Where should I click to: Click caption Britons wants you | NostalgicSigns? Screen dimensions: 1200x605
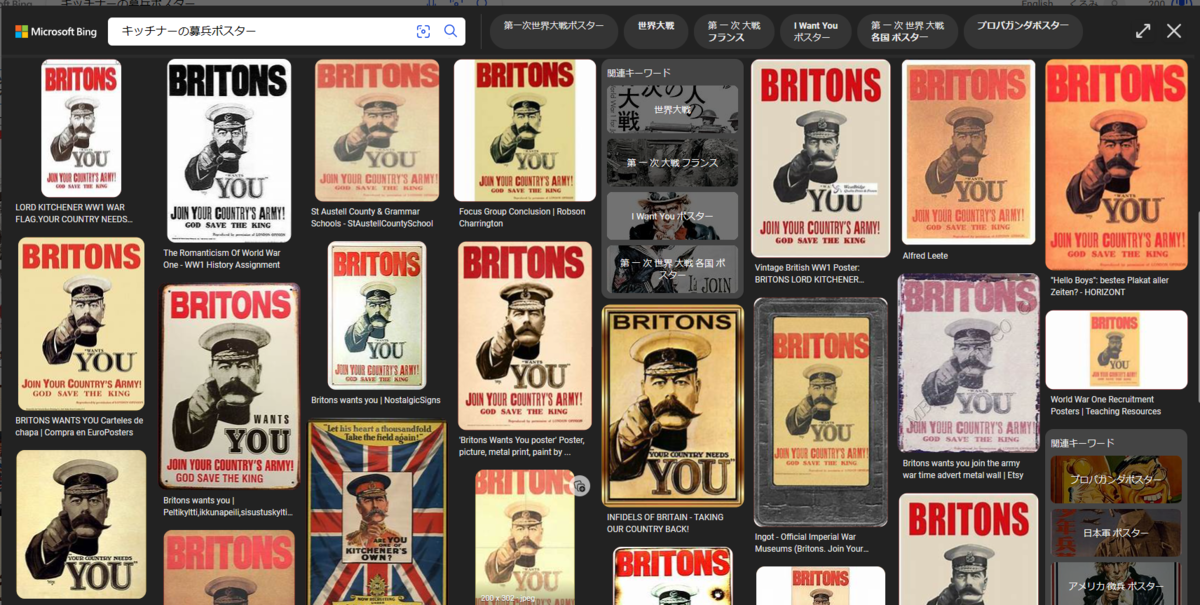click(376, 400)
